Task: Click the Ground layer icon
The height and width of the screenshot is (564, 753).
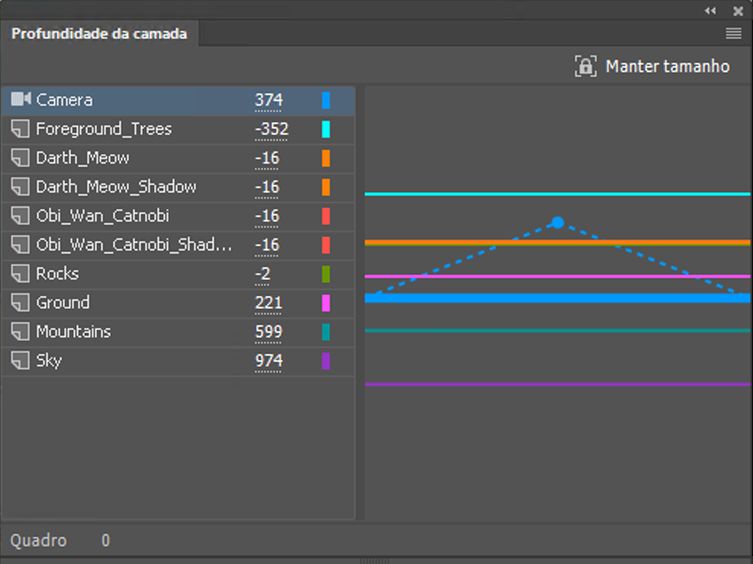Action: [20, 303]
